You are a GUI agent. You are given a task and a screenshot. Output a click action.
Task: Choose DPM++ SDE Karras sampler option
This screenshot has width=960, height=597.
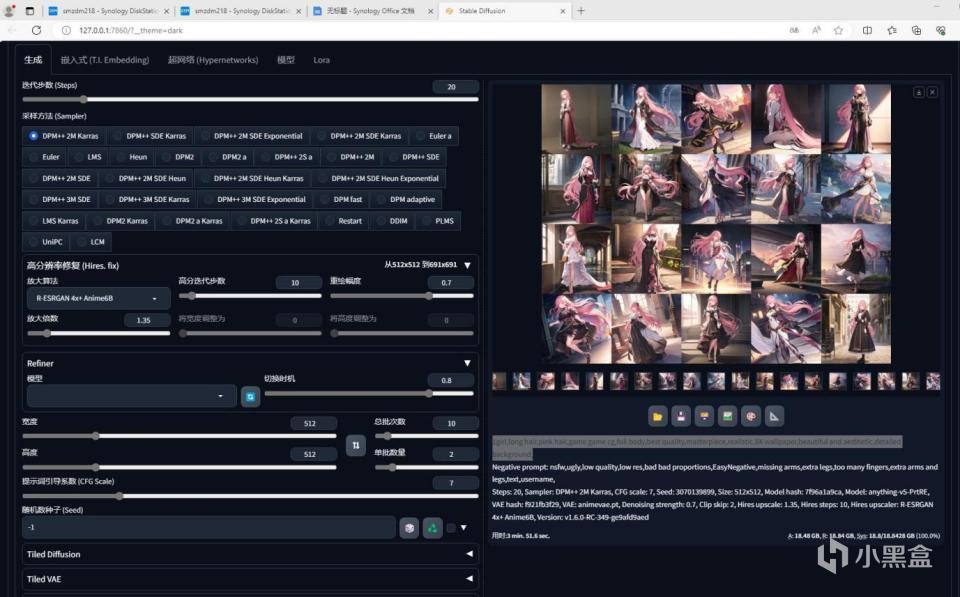pyautogui.click(x=151, y=136)
